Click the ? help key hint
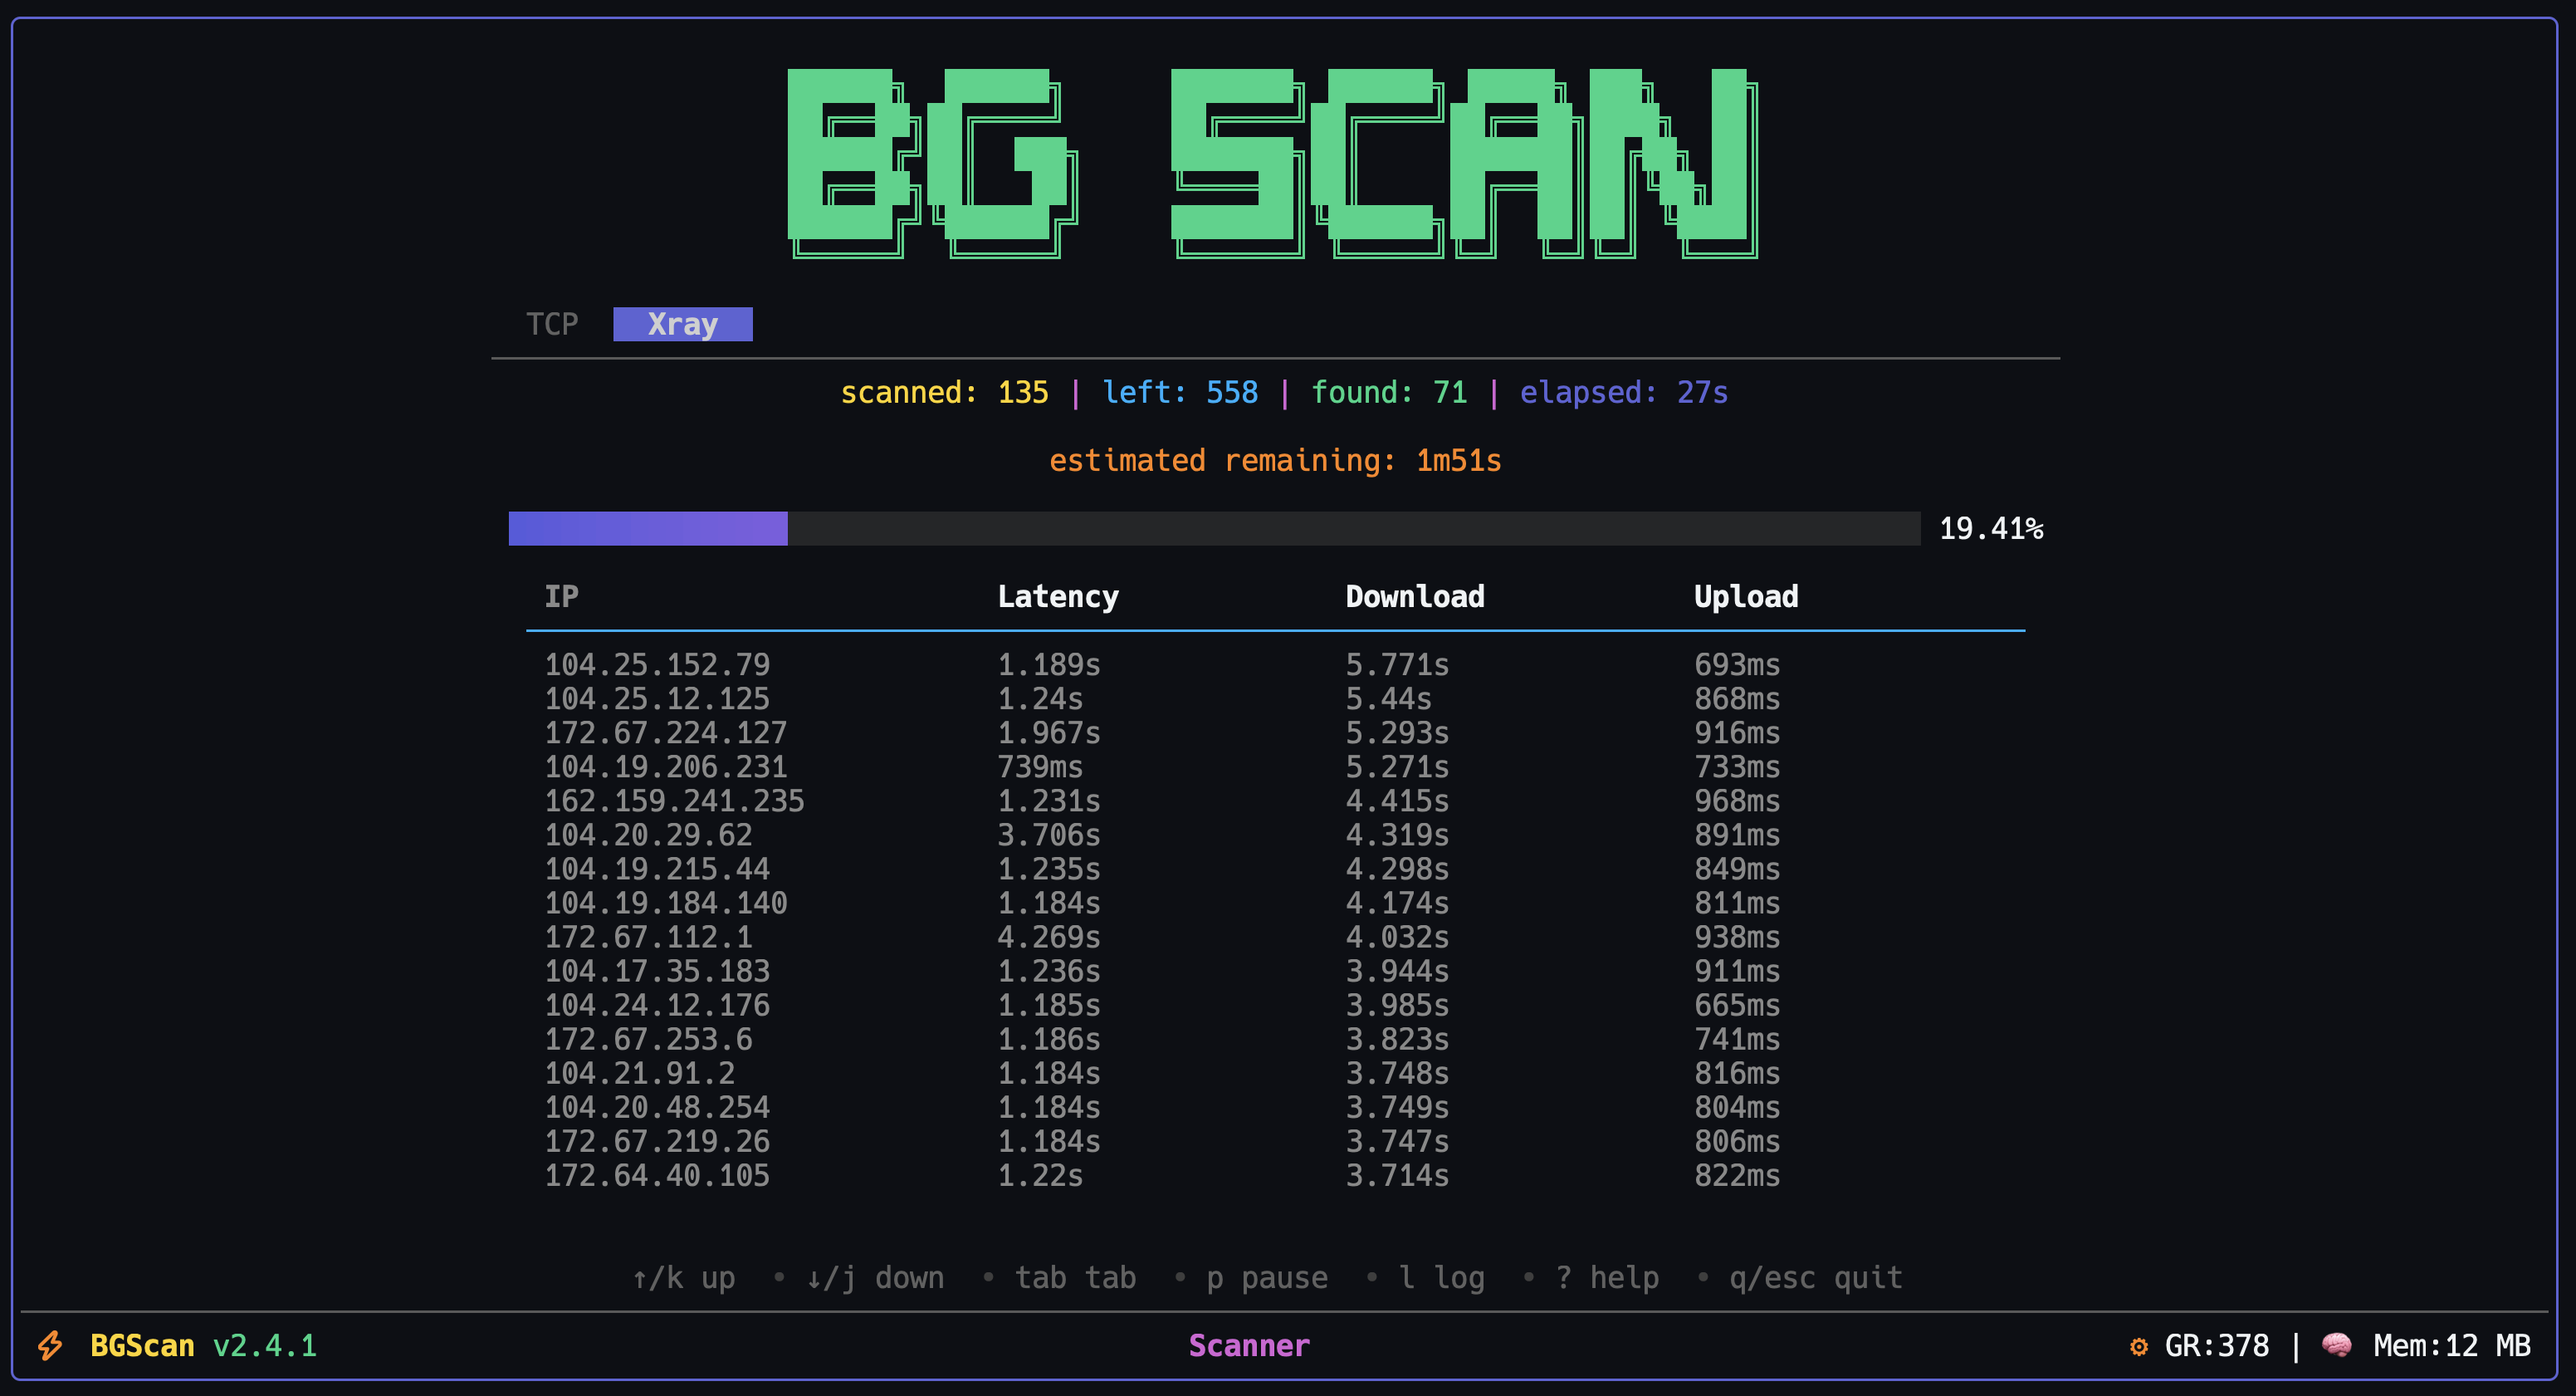Screen dimensions: 2576x1396 point(1607,1277)
